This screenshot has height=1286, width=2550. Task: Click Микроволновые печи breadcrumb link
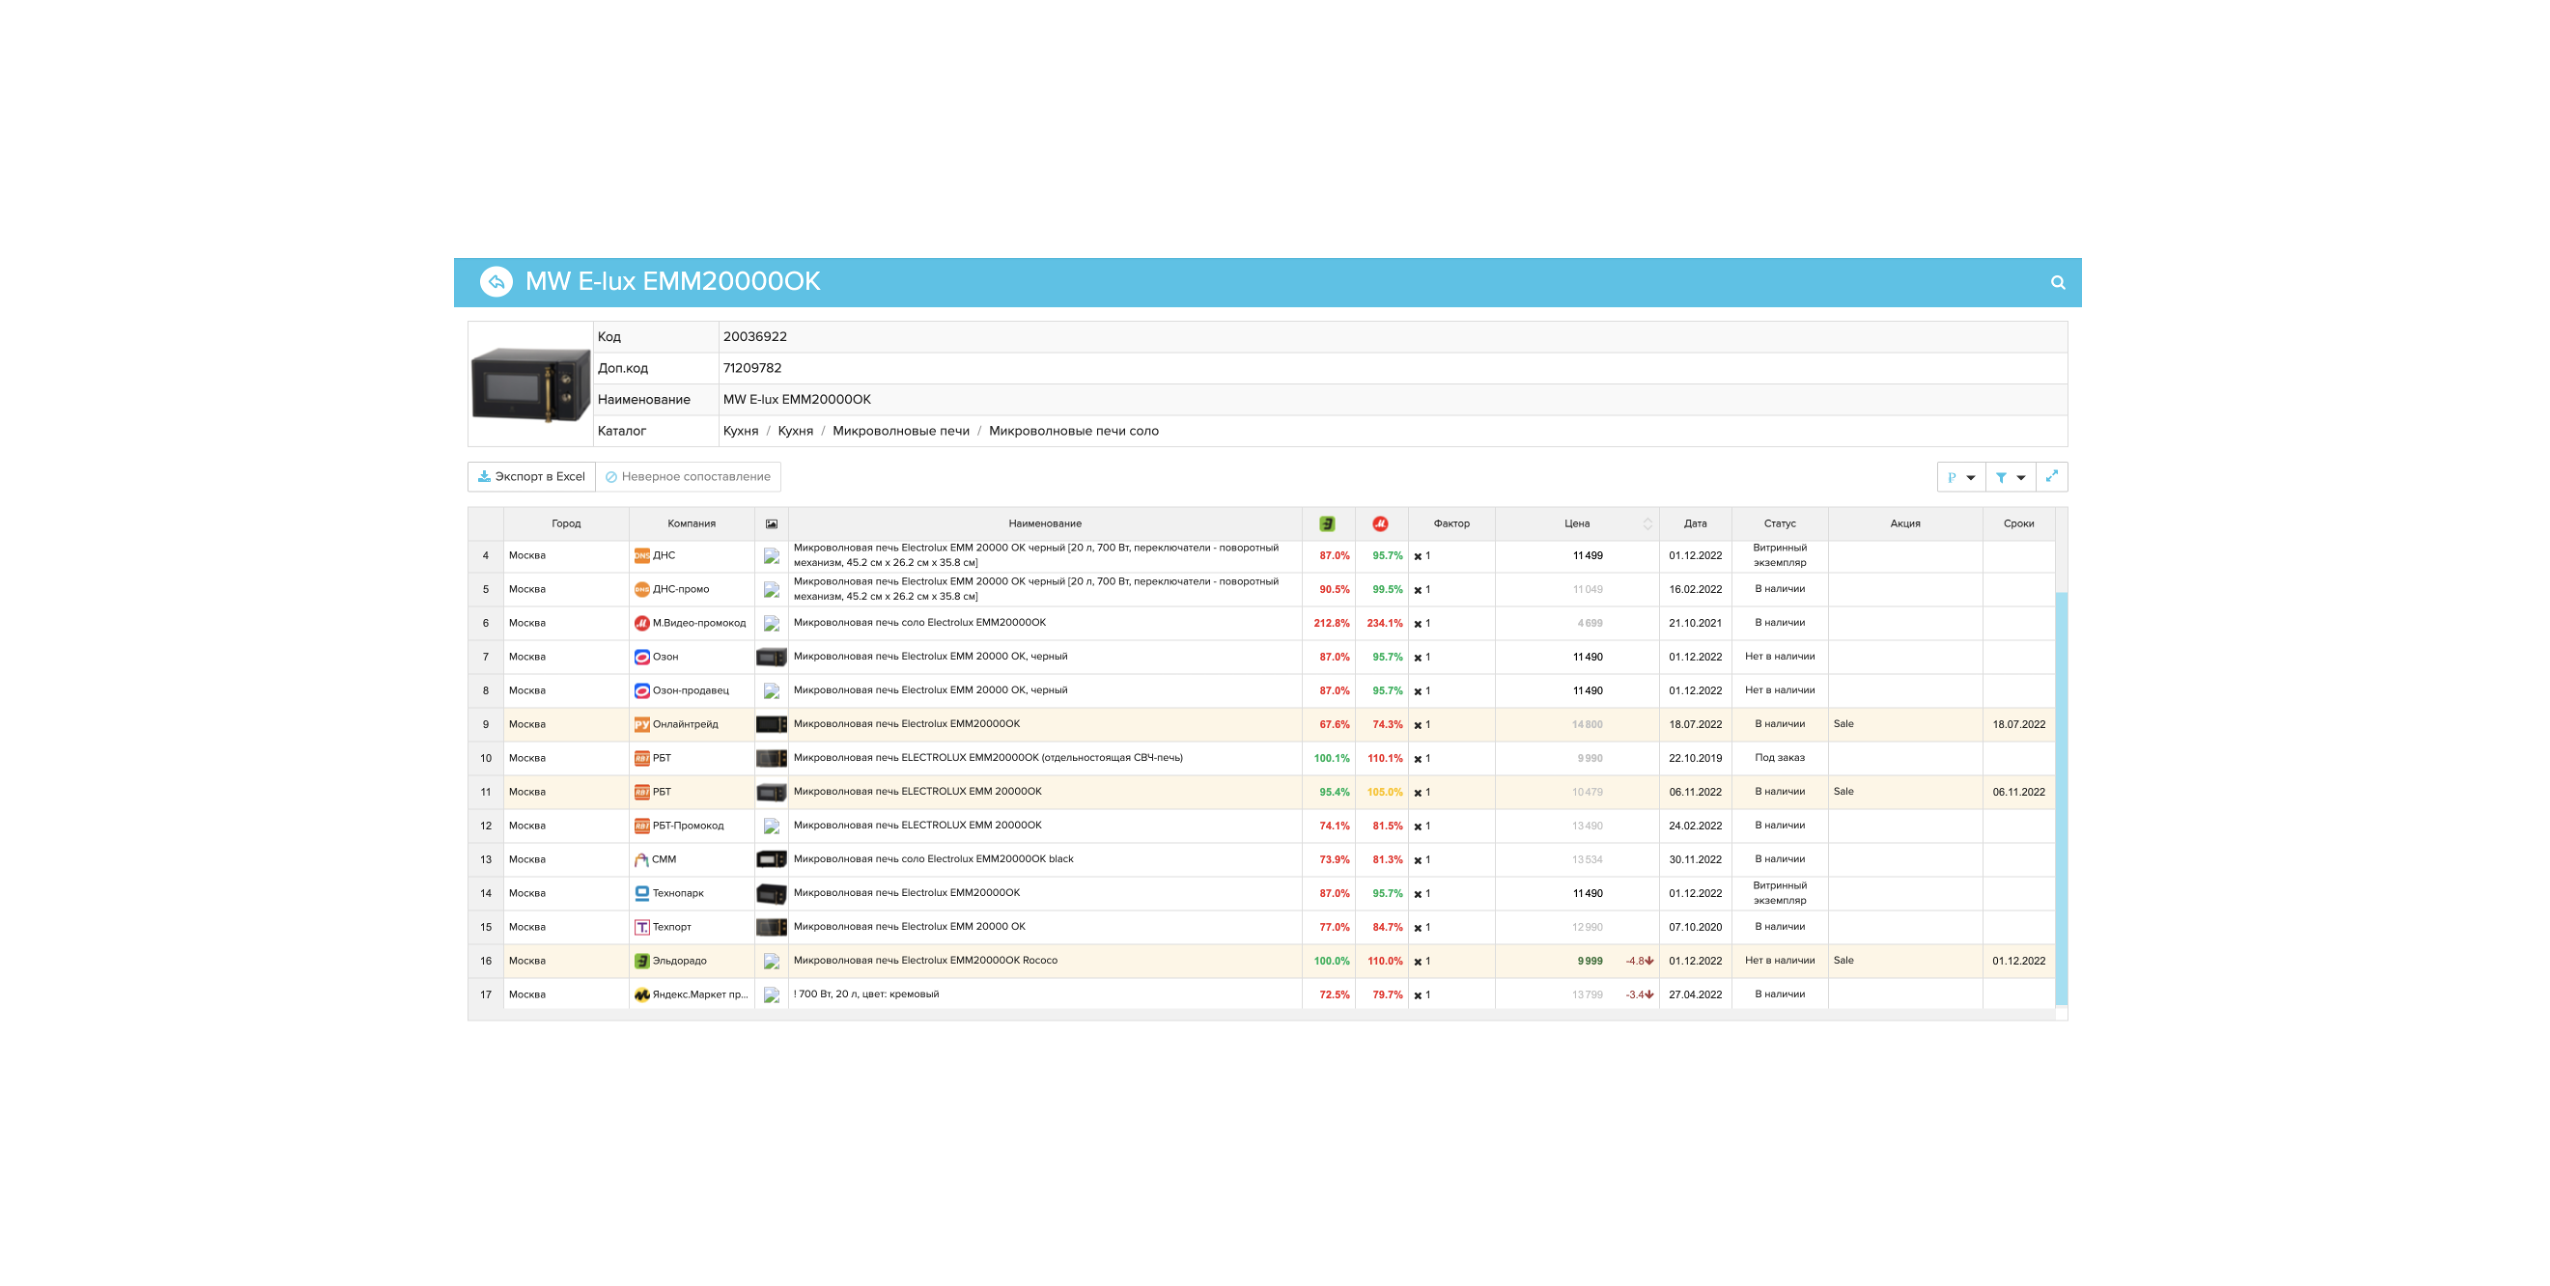(x=900, y=431)
